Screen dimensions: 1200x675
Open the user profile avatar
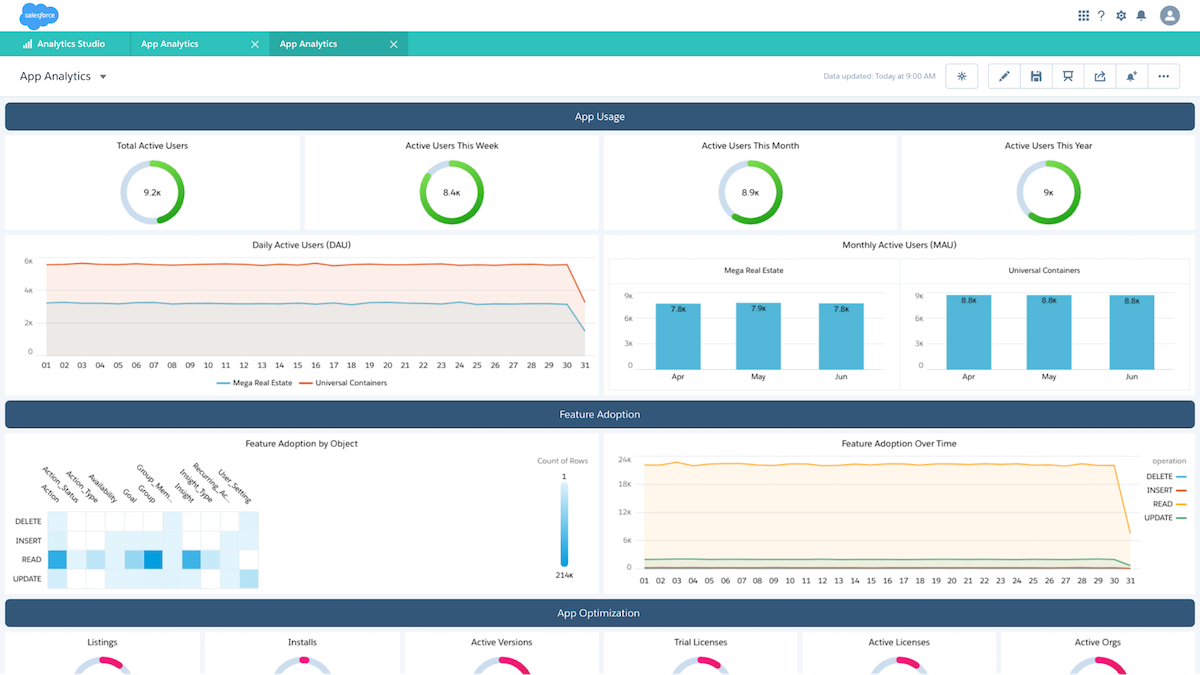1170,15
